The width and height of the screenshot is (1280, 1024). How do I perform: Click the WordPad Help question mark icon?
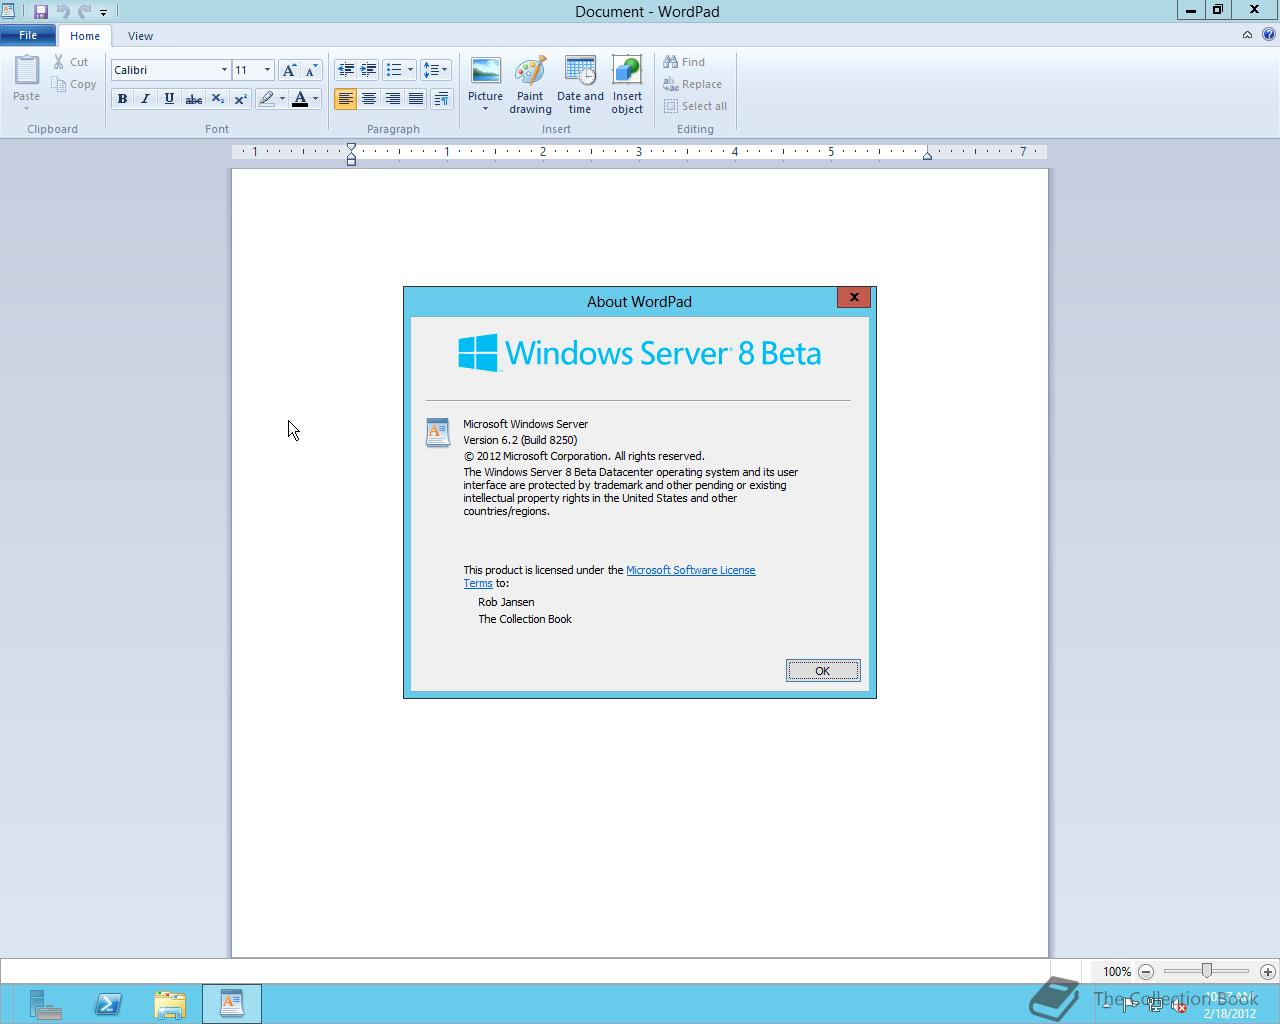coord(1269,35)
